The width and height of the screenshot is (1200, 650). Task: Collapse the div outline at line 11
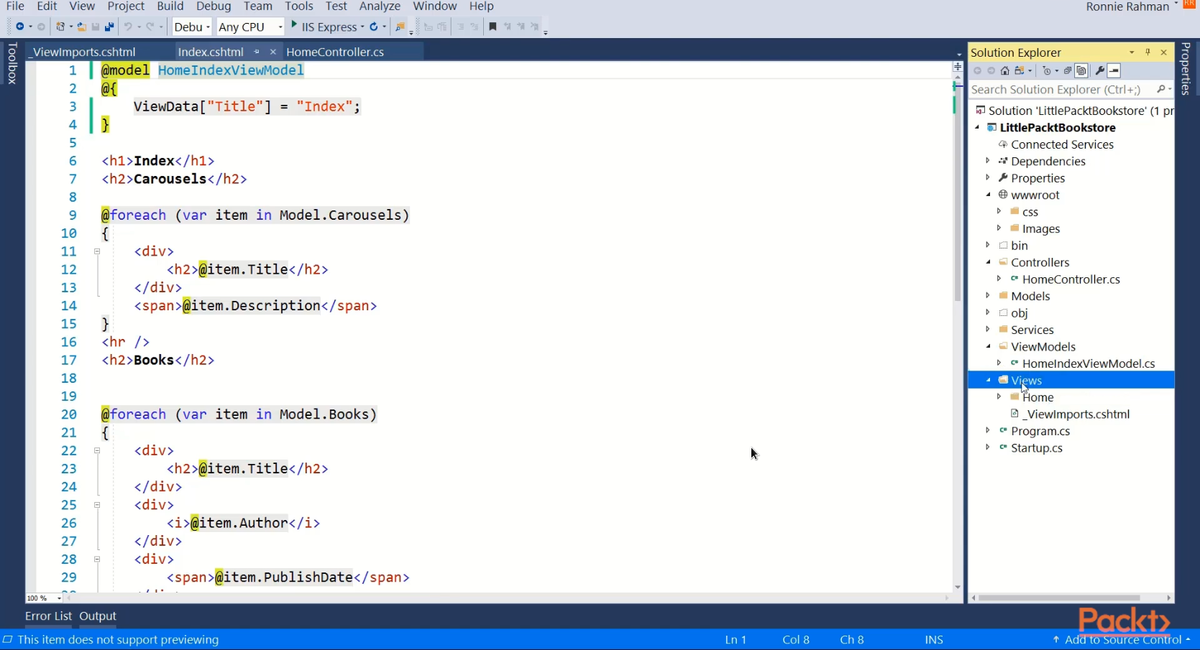click(97, 252)
